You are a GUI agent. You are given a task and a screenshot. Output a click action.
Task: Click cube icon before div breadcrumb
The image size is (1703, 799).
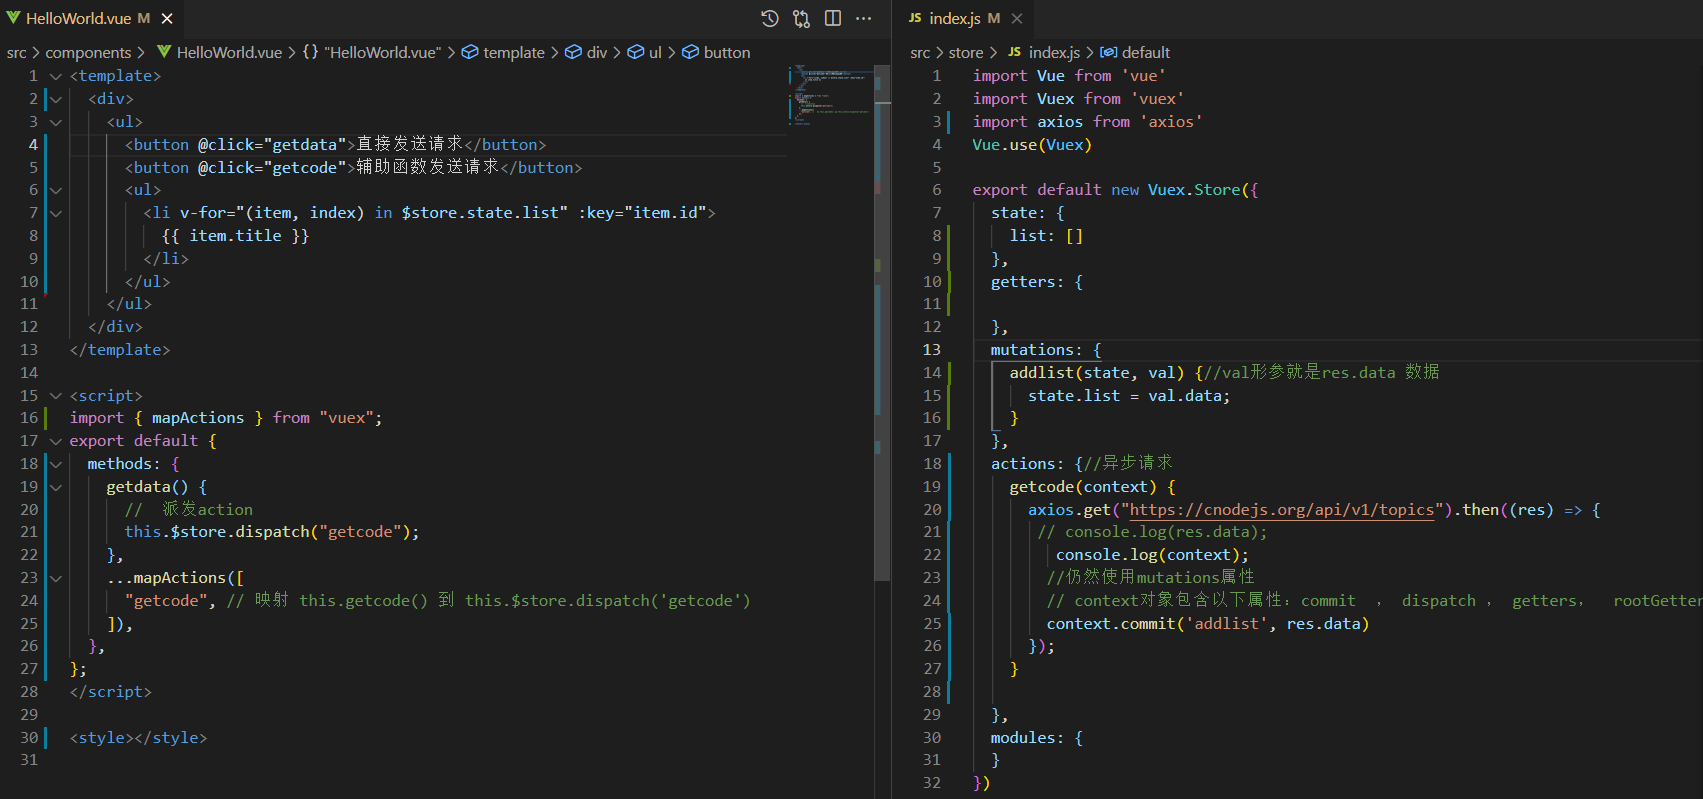click(x=573, y=52)
